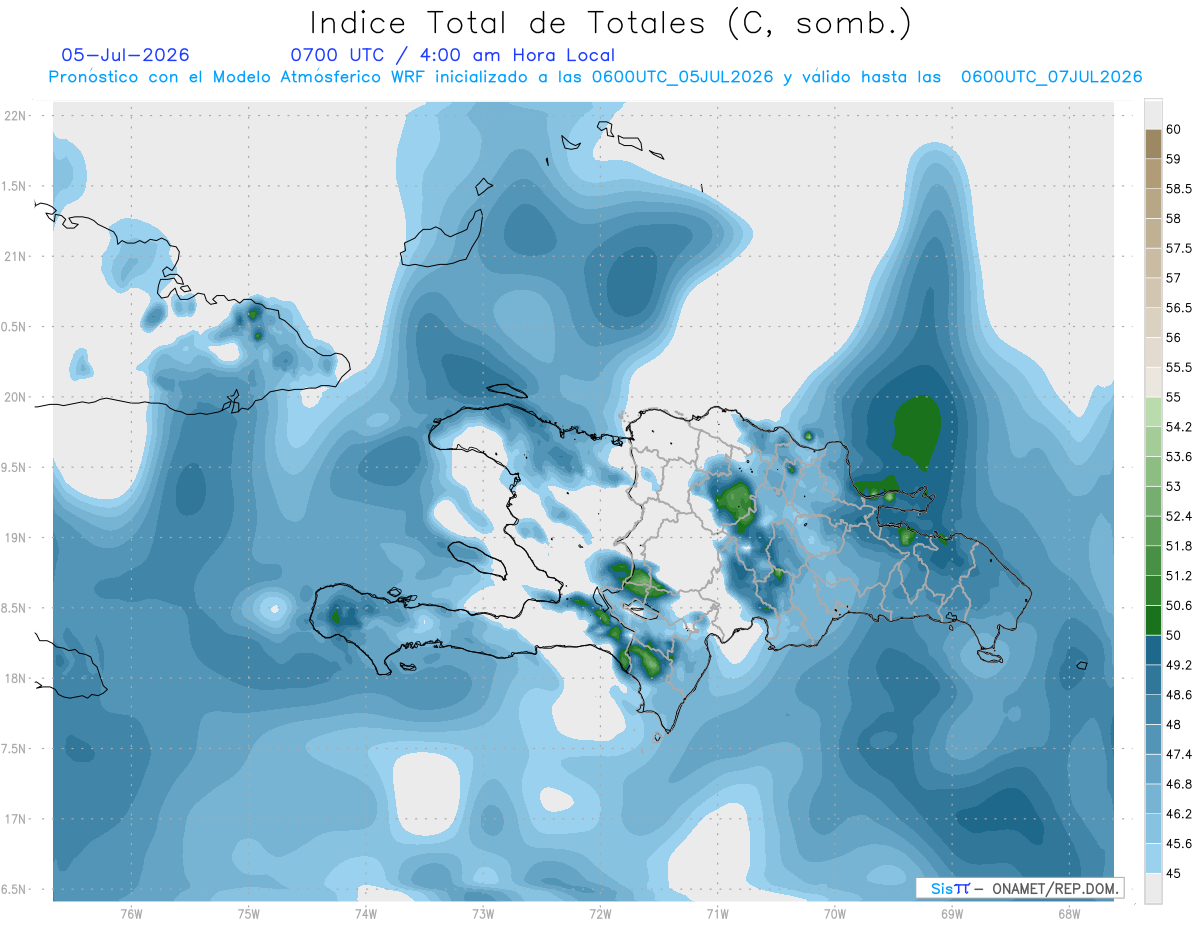Click the "70W" longitude label
This screenshot has width=1200, height=927.
click(x=835, y=914)
